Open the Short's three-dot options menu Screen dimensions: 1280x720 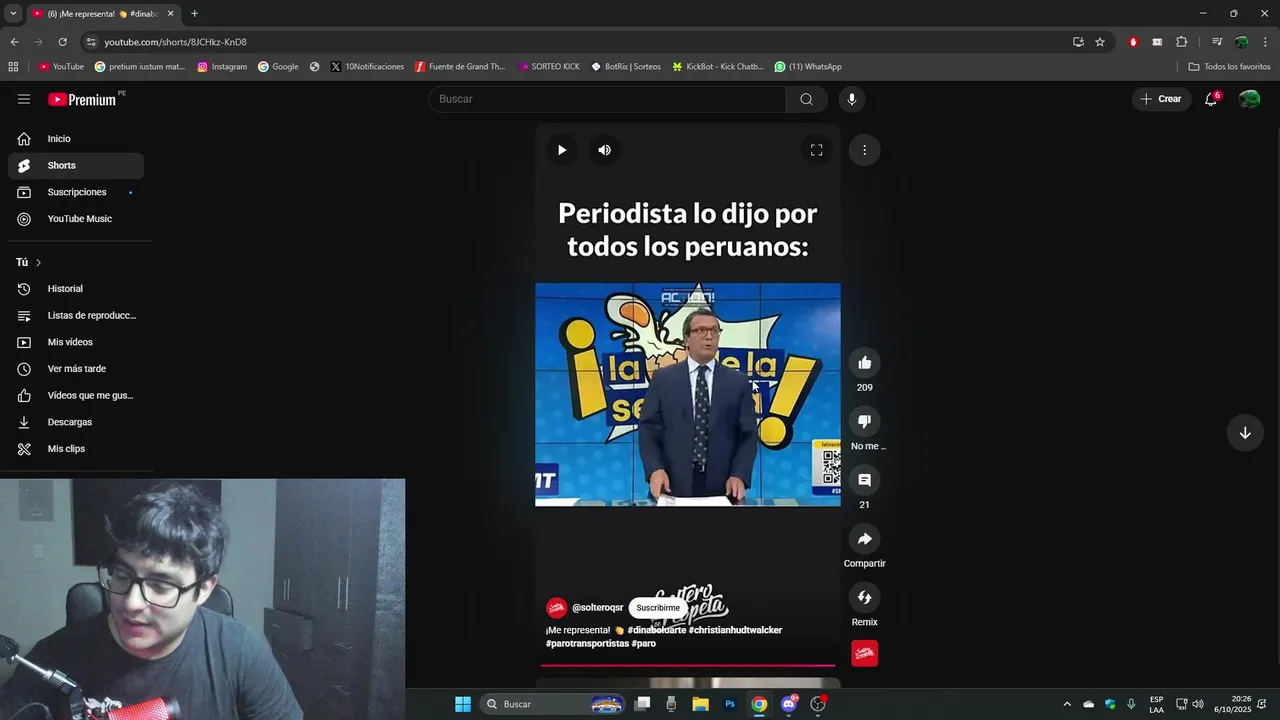tap(864, 150)
